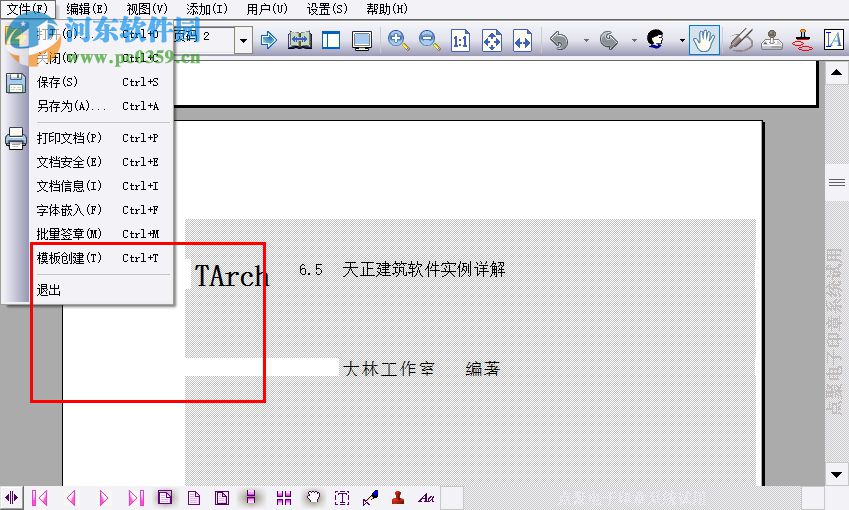
Task: Click the fit page icon
Action: click(492, 41)
